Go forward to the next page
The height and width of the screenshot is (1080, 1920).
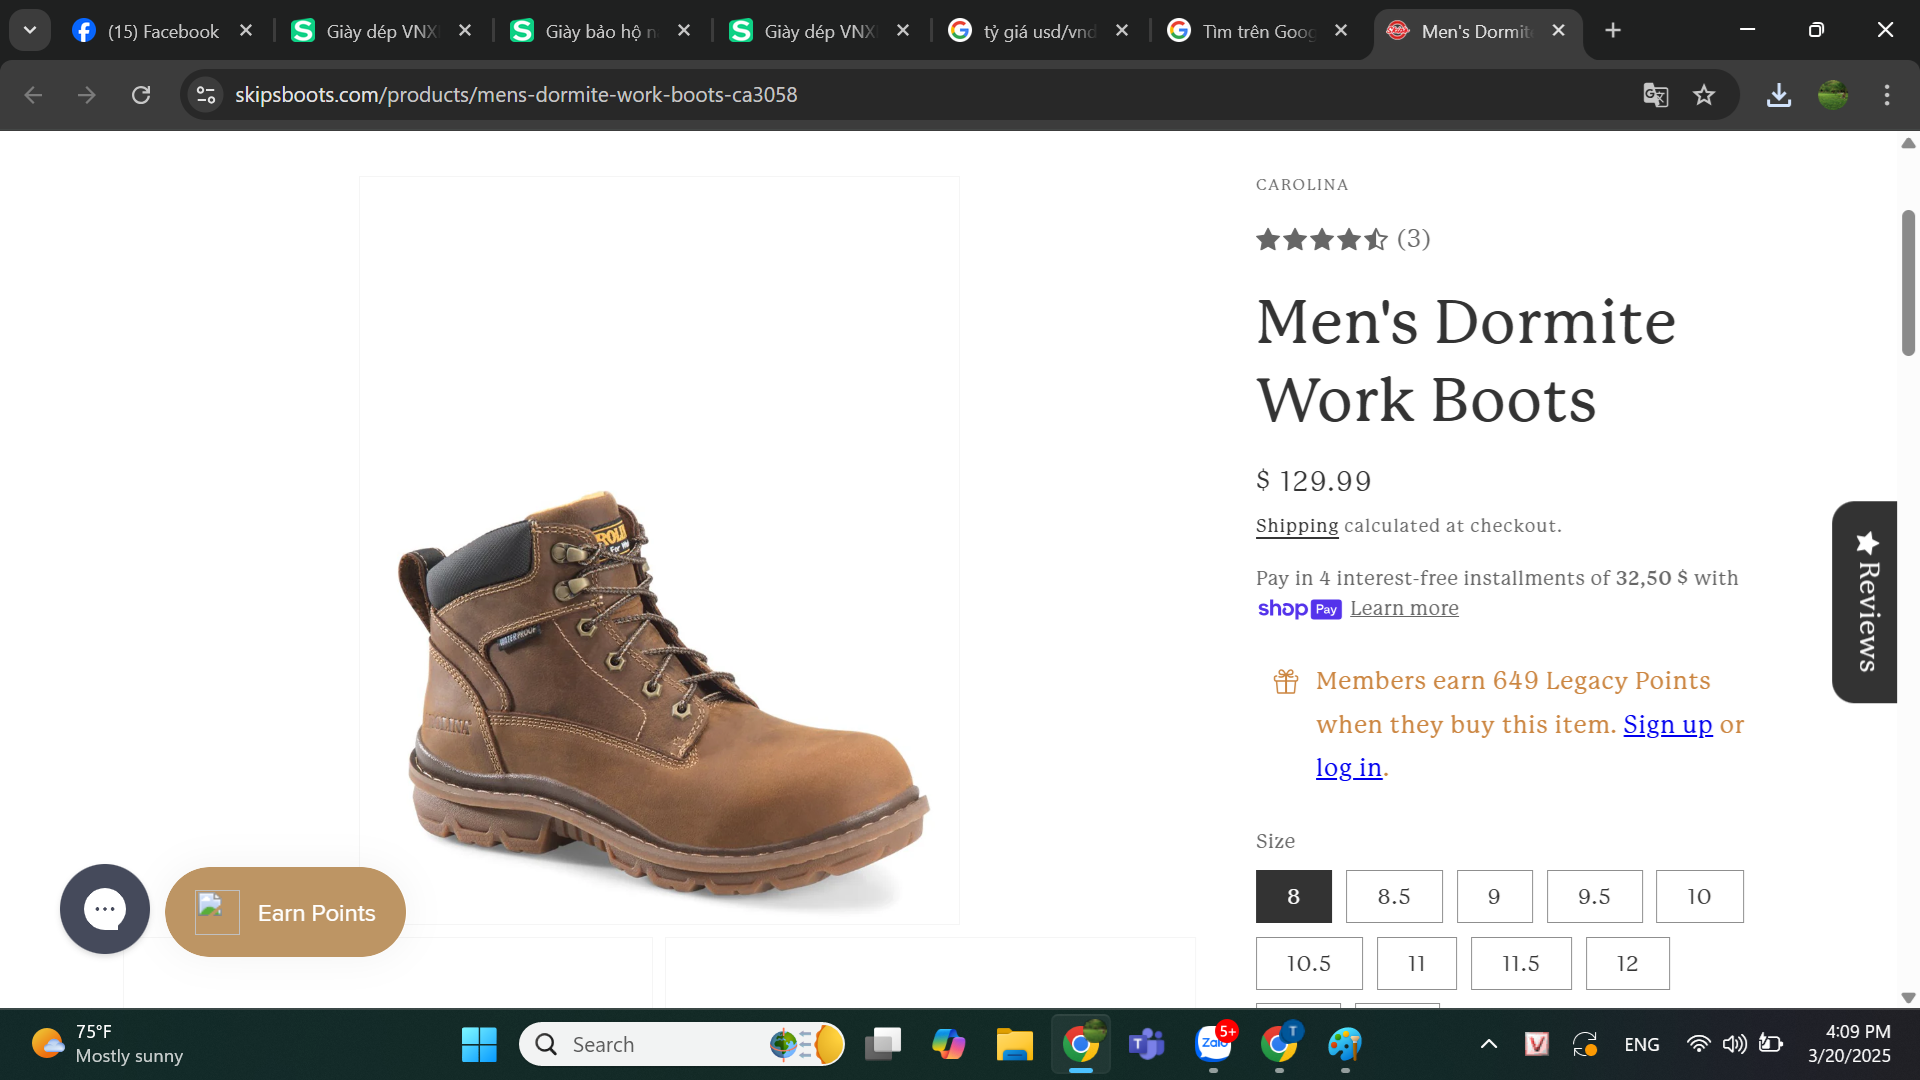(x=87, y=95)
